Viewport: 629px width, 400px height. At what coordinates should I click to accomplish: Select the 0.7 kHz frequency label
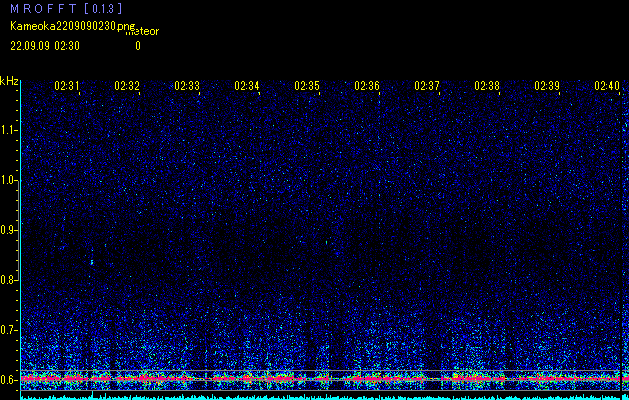9,330
